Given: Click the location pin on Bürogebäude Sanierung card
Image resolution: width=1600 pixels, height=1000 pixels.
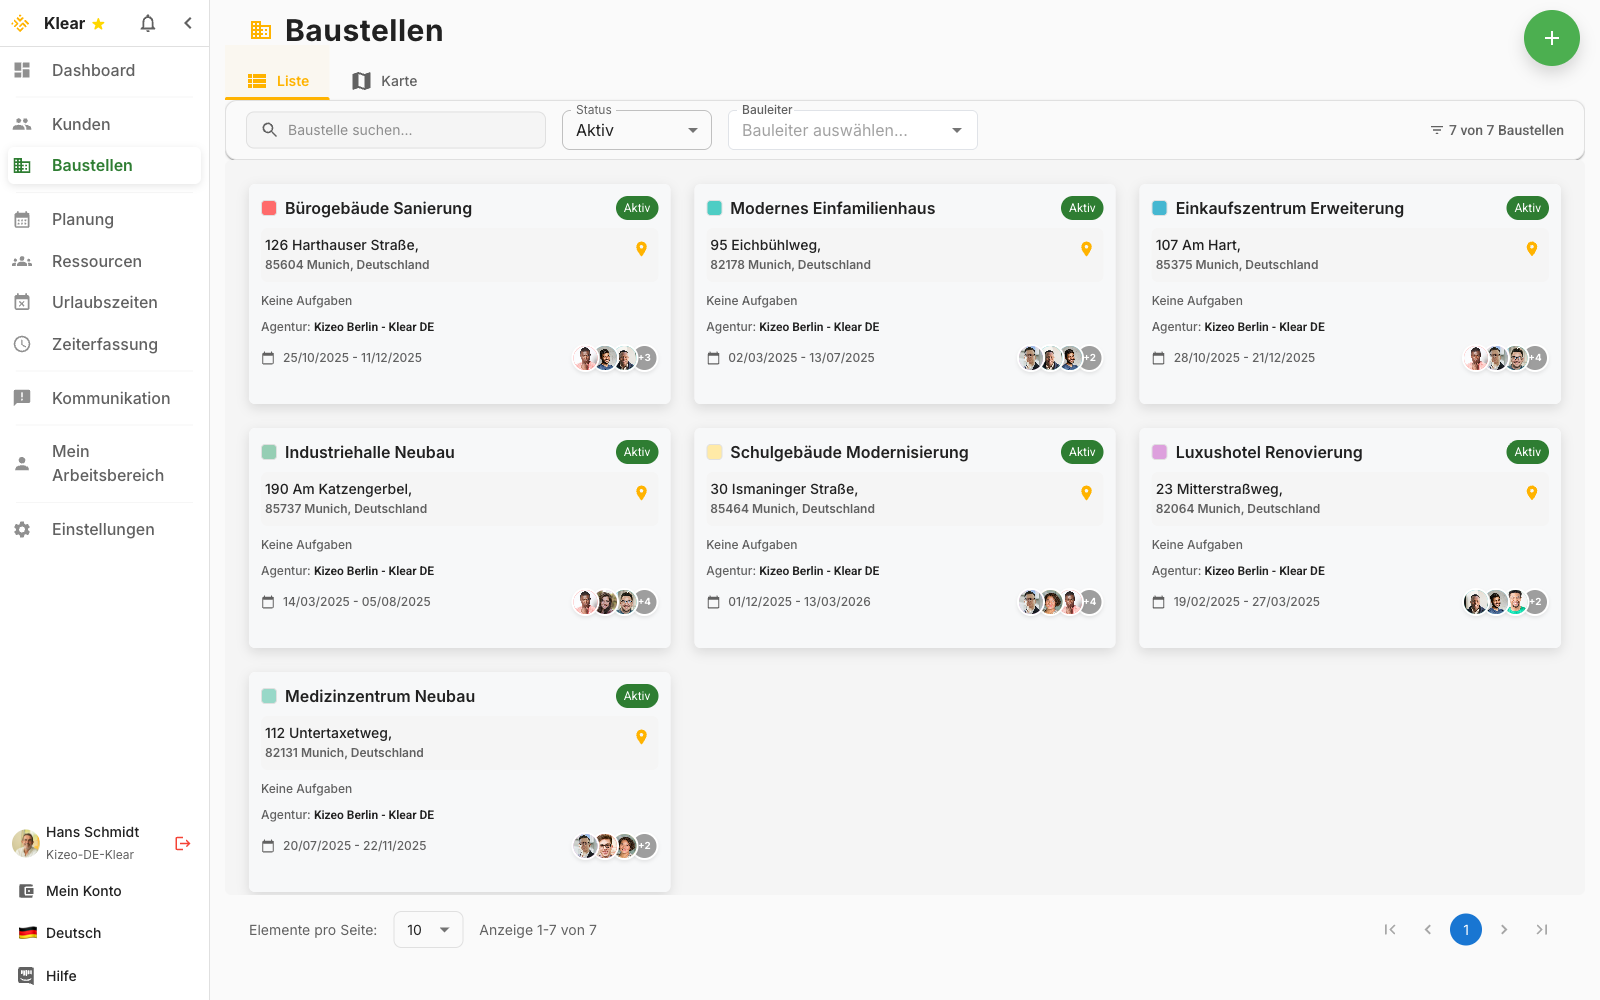Looking at the screenshot, I should (x=641, y=248).
